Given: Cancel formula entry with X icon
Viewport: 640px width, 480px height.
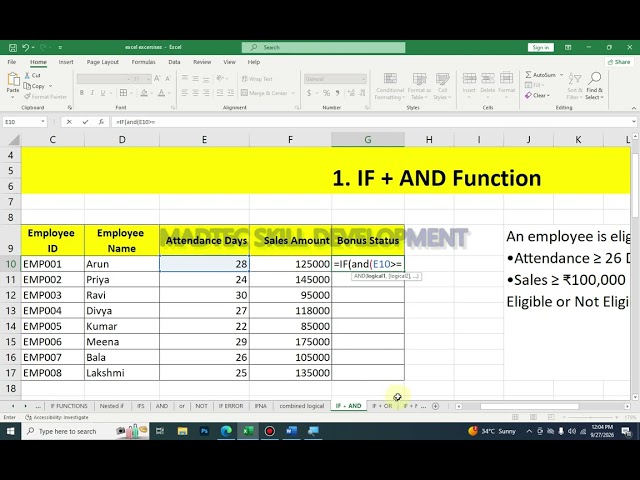Looking at the screenshot, I should pyautogui.click(x=69, y=122).
